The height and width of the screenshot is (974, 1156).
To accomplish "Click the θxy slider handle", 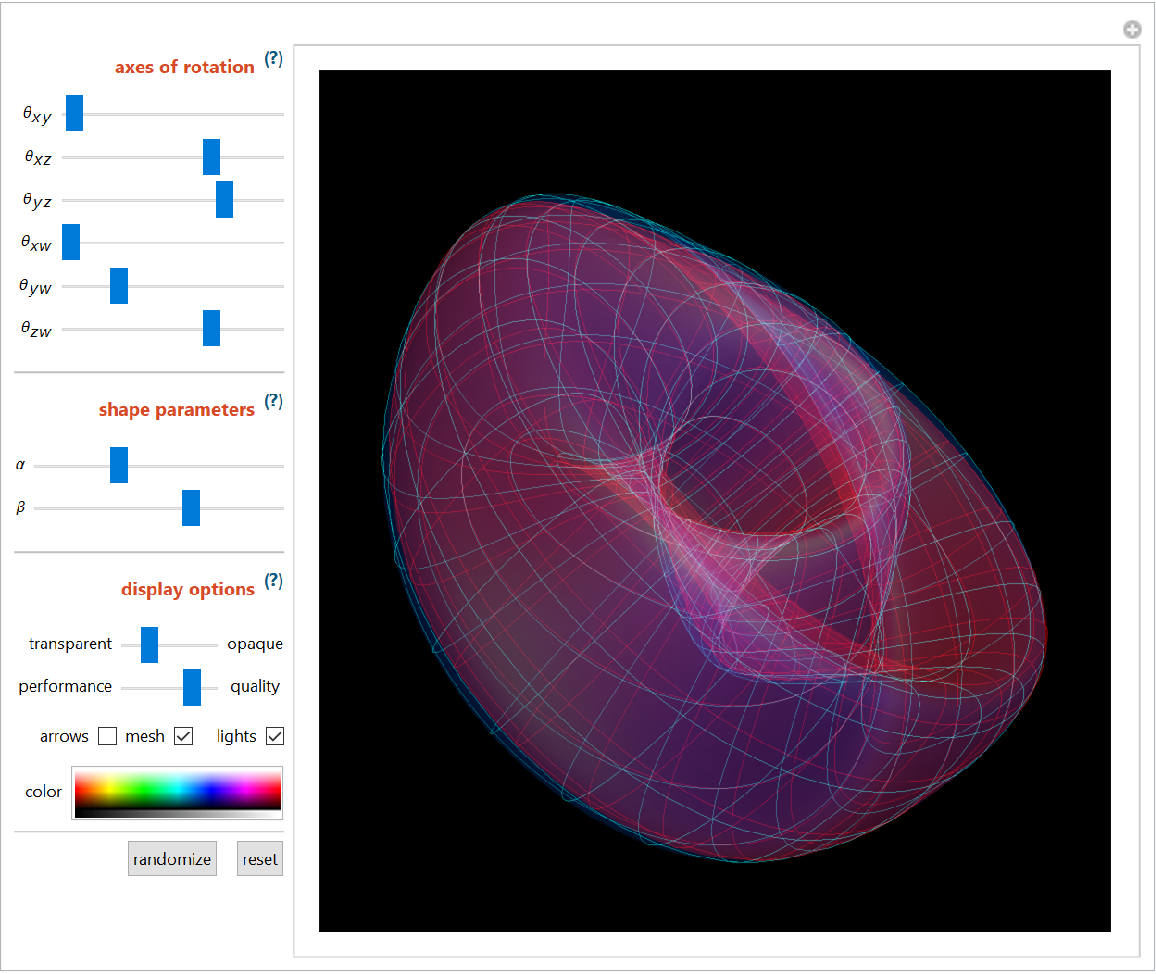I will point(74,114).
